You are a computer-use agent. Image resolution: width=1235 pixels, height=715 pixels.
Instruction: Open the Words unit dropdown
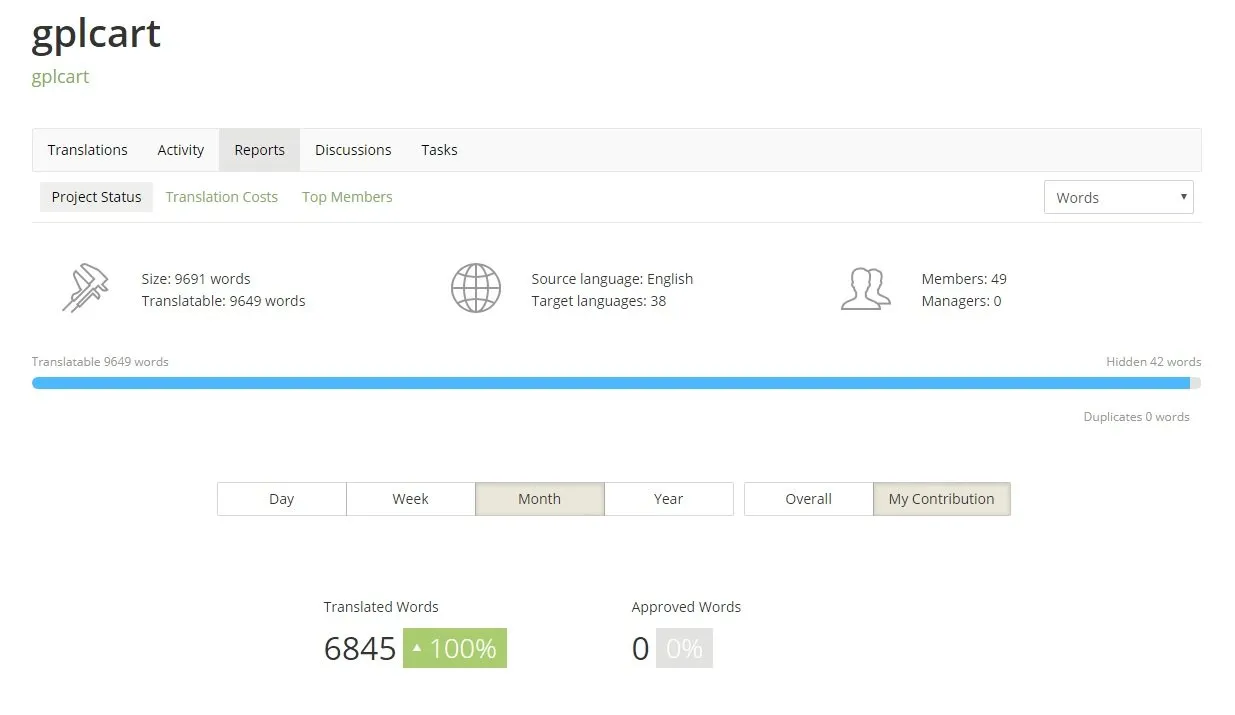pyautogui.click(x=1119, y=197)
